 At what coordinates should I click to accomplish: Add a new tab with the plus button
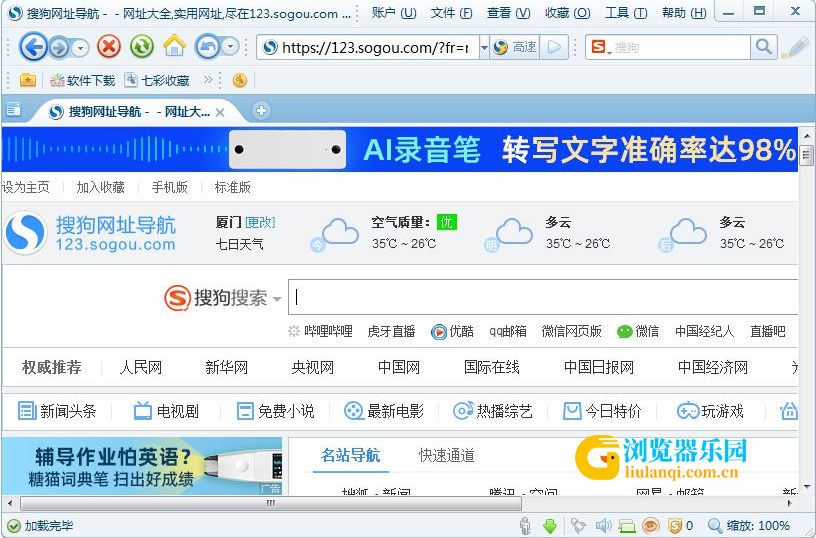261,110
